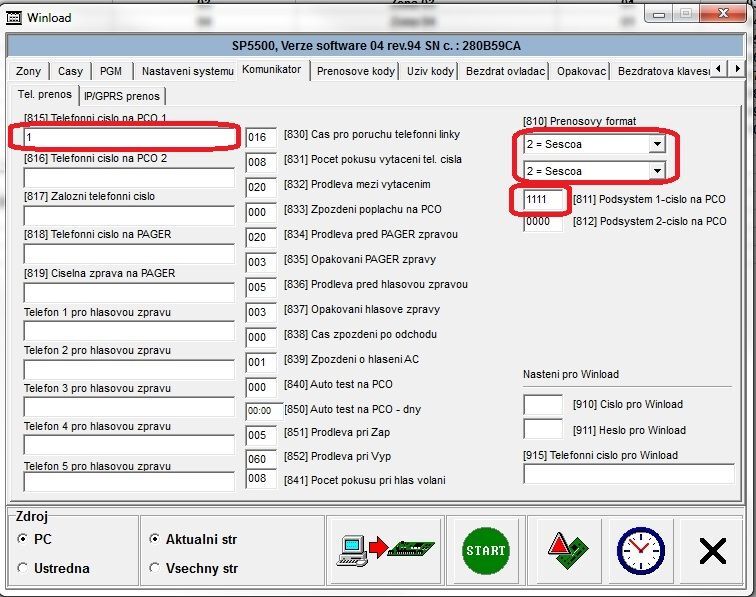The image size is (756, 597).
Task: Open the clock time settings icon
Action: click(x=640, y=550)
